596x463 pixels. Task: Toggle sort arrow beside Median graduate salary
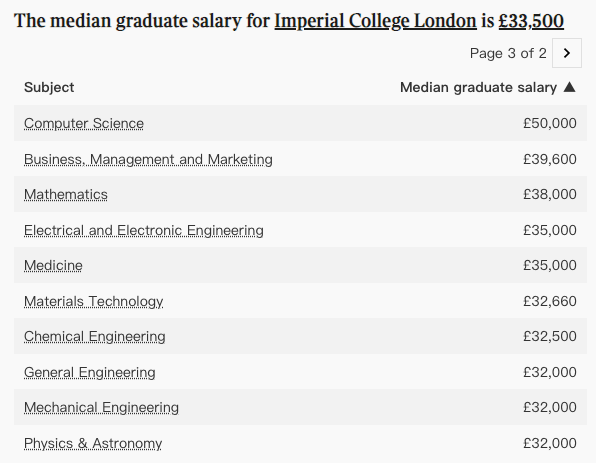point(569,87)
